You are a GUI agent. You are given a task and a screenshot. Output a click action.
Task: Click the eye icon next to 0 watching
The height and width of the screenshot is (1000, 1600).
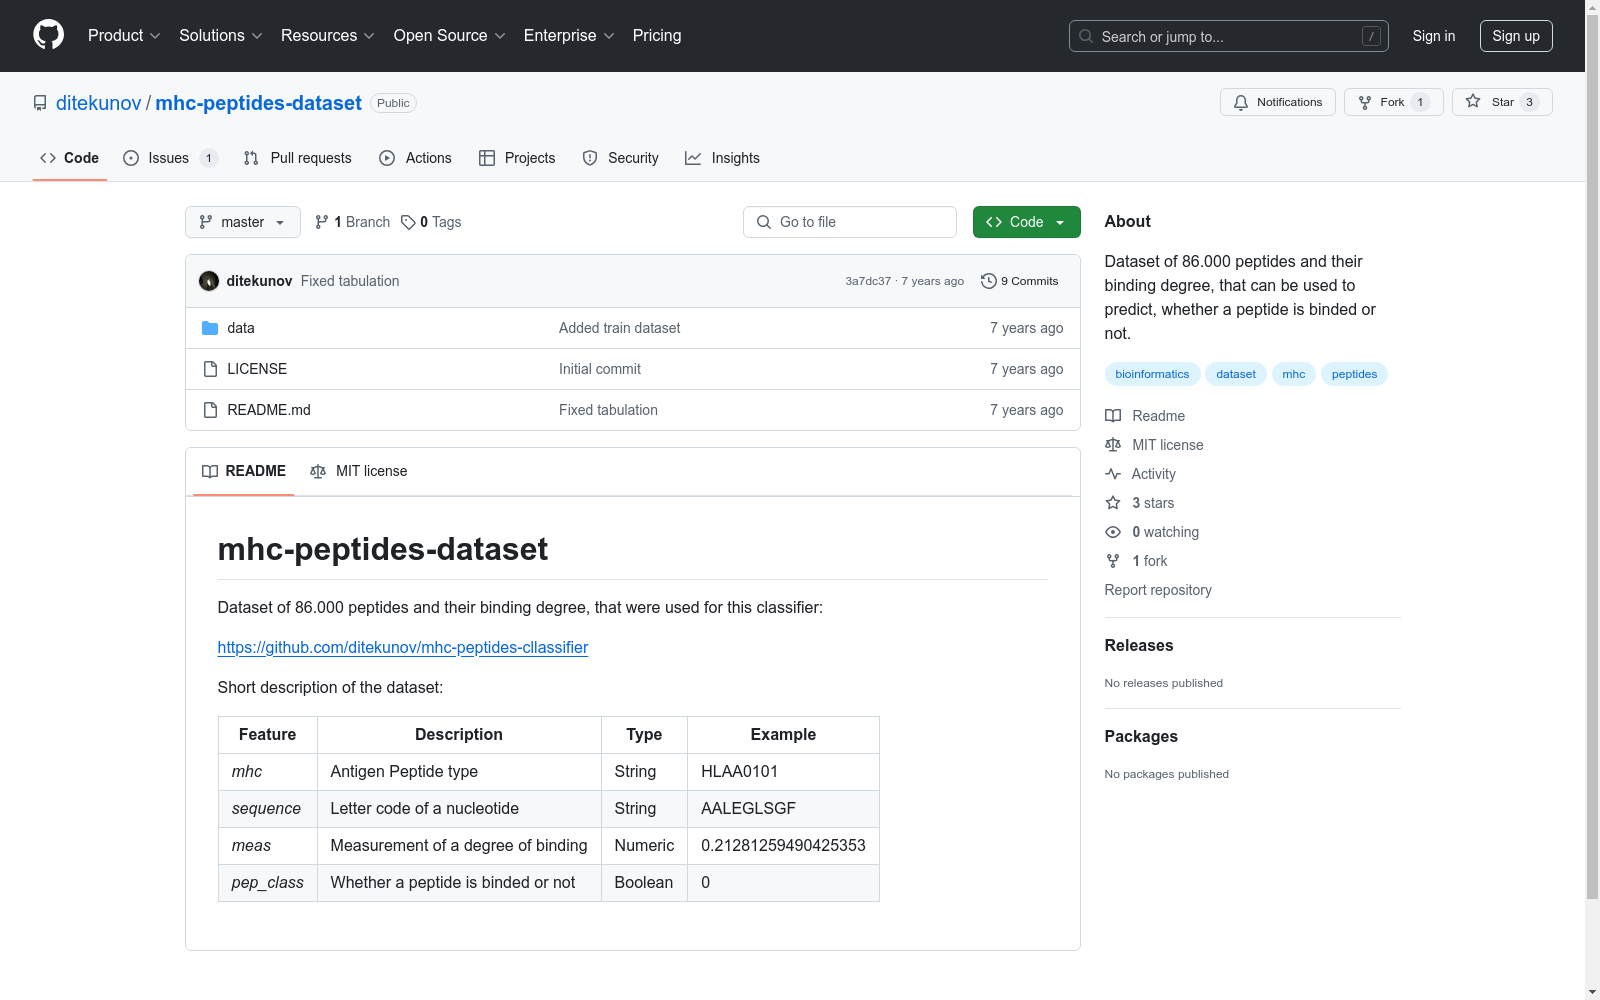tap(1113, 532)
